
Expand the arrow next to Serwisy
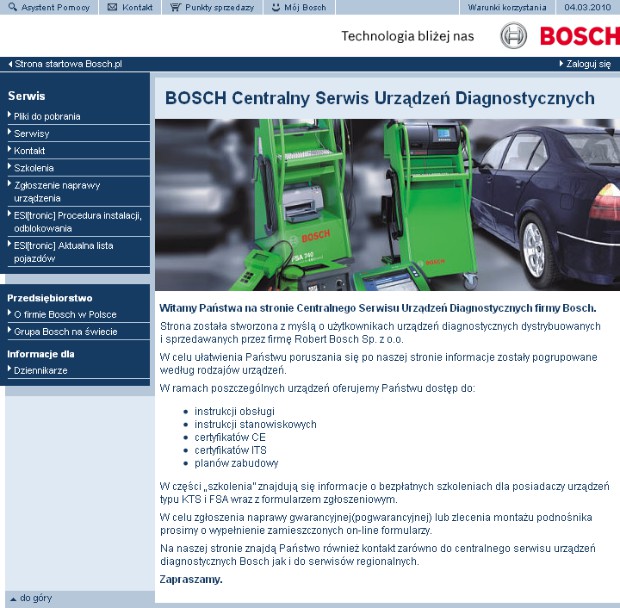9,132
